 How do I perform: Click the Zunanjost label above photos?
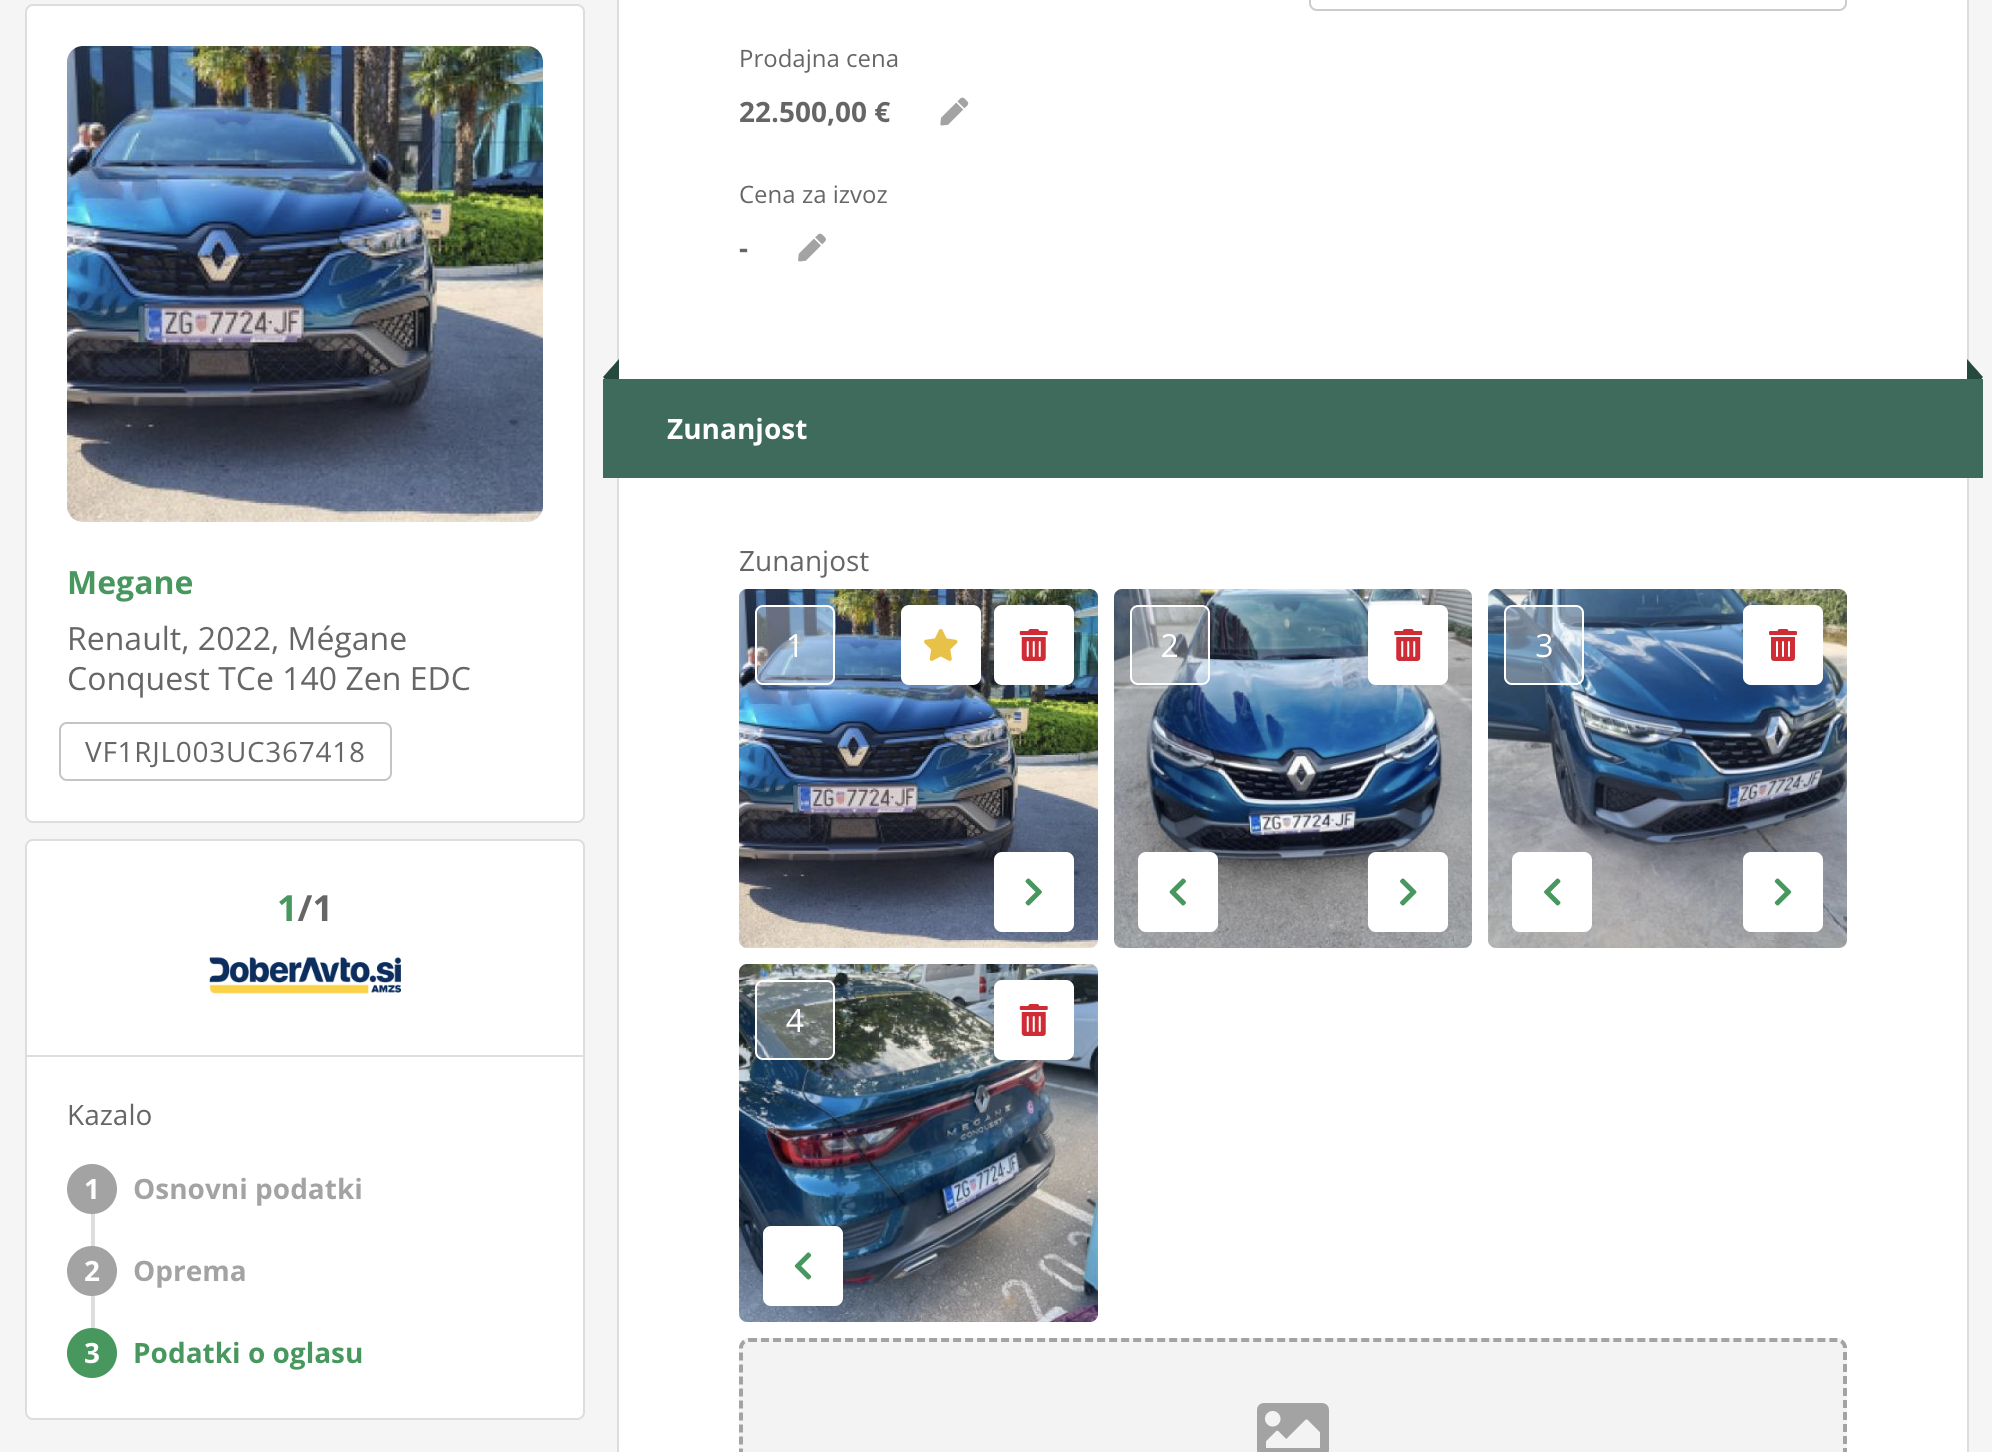tap(804, 561)
